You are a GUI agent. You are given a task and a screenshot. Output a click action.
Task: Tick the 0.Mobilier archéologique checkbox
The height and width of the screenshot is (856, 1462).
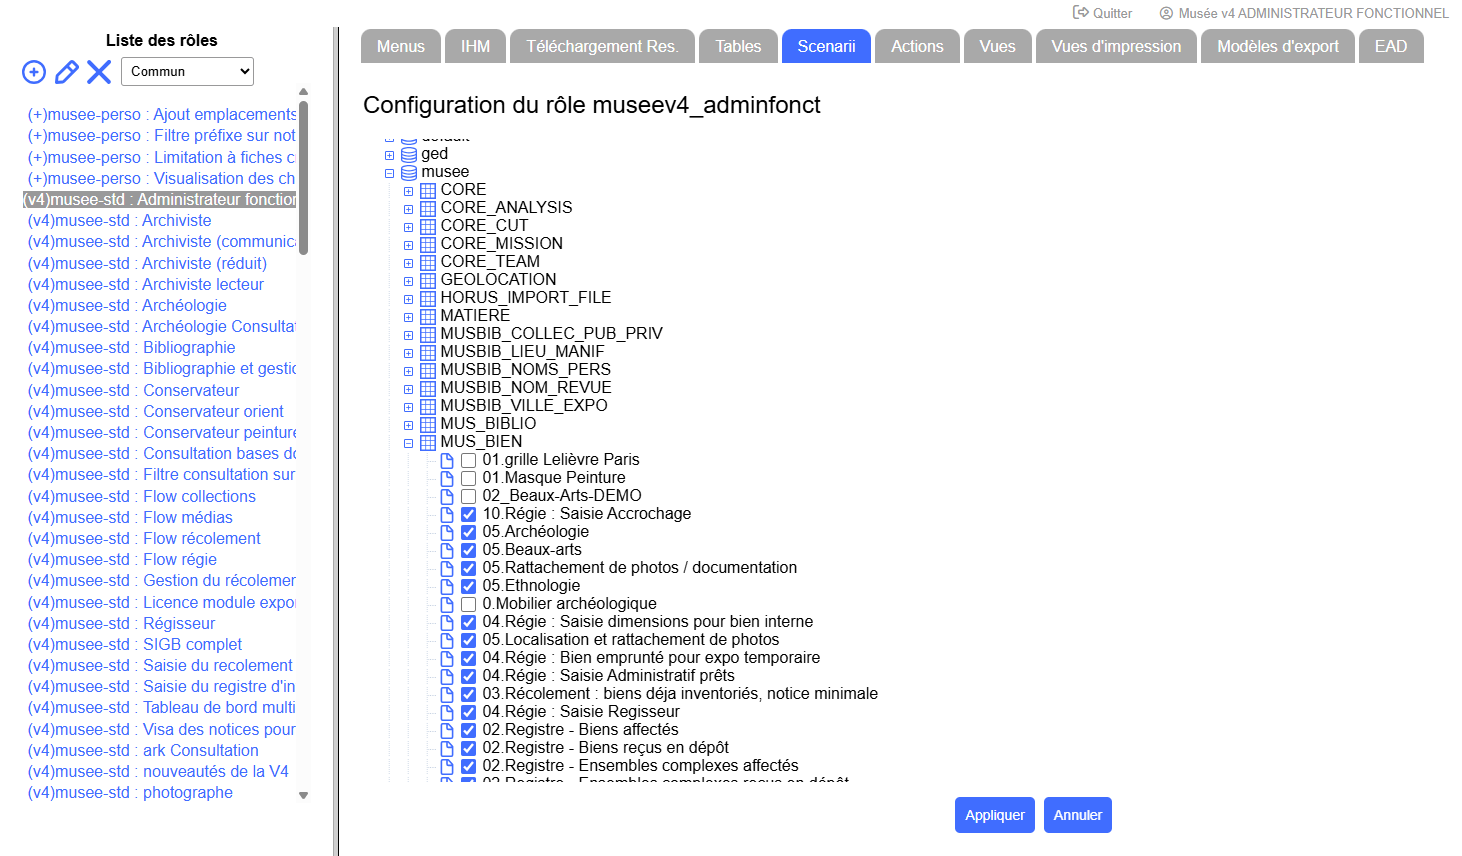pos(468,604)
